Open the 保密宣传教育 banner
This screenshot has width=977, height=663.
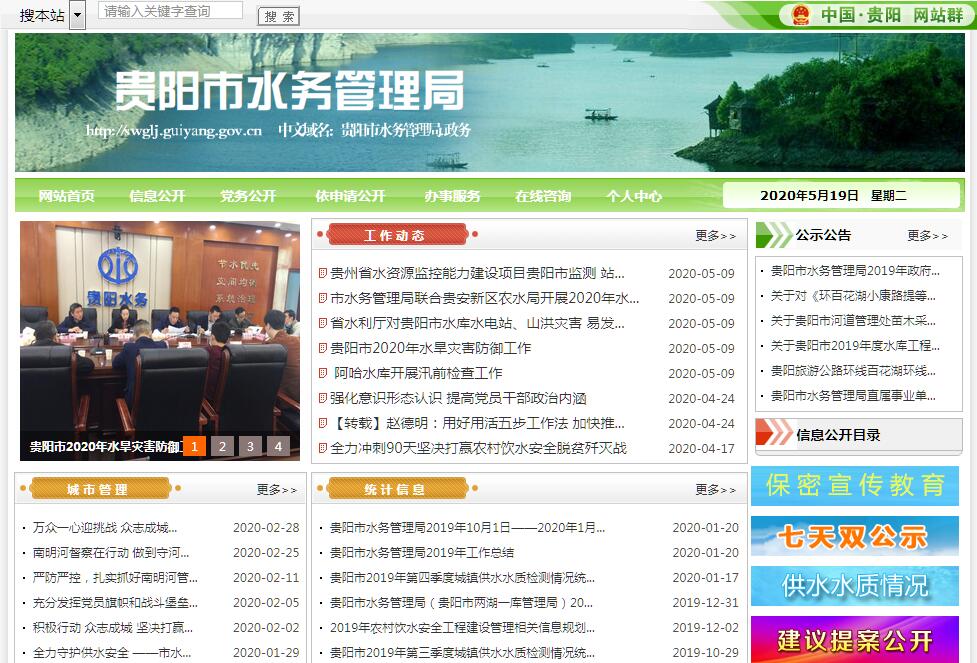(855, 486)
